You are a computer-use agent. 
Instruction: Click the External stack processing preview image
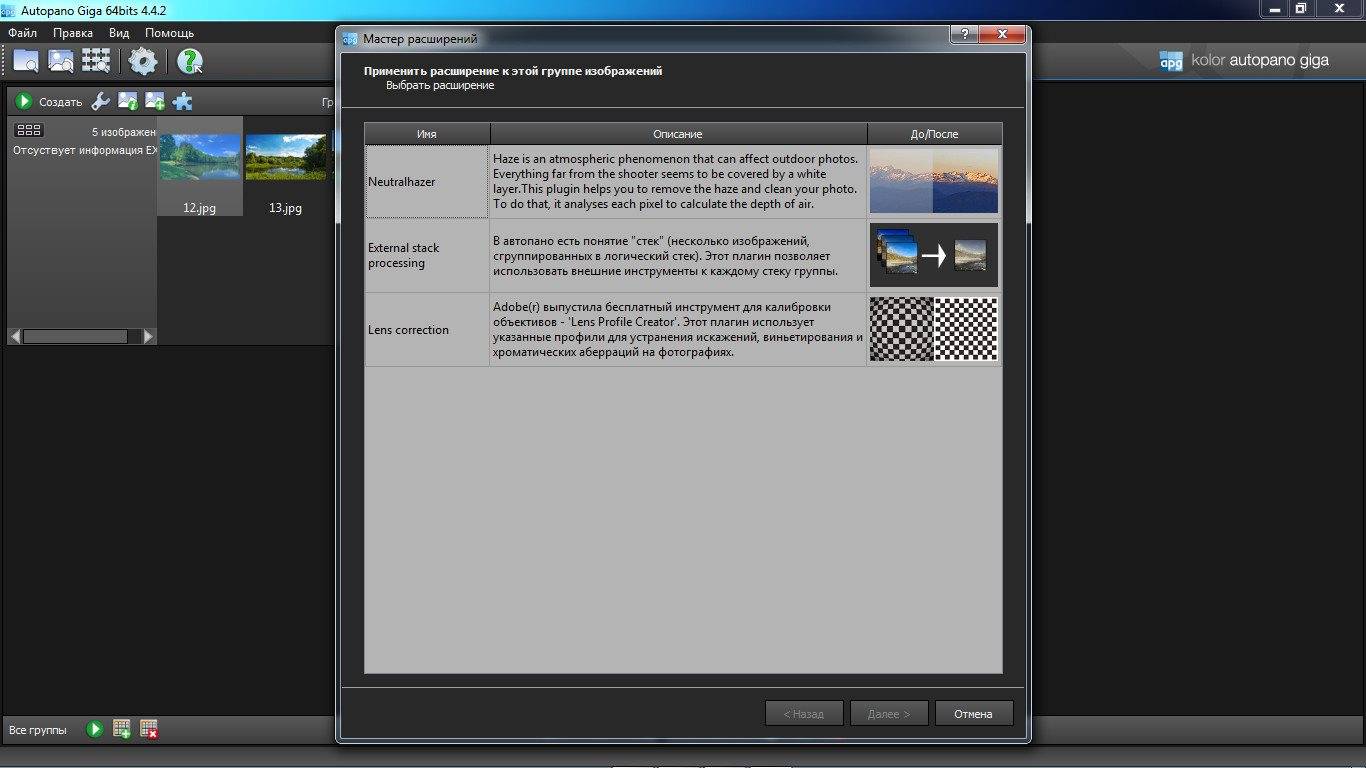coord(934,255)
